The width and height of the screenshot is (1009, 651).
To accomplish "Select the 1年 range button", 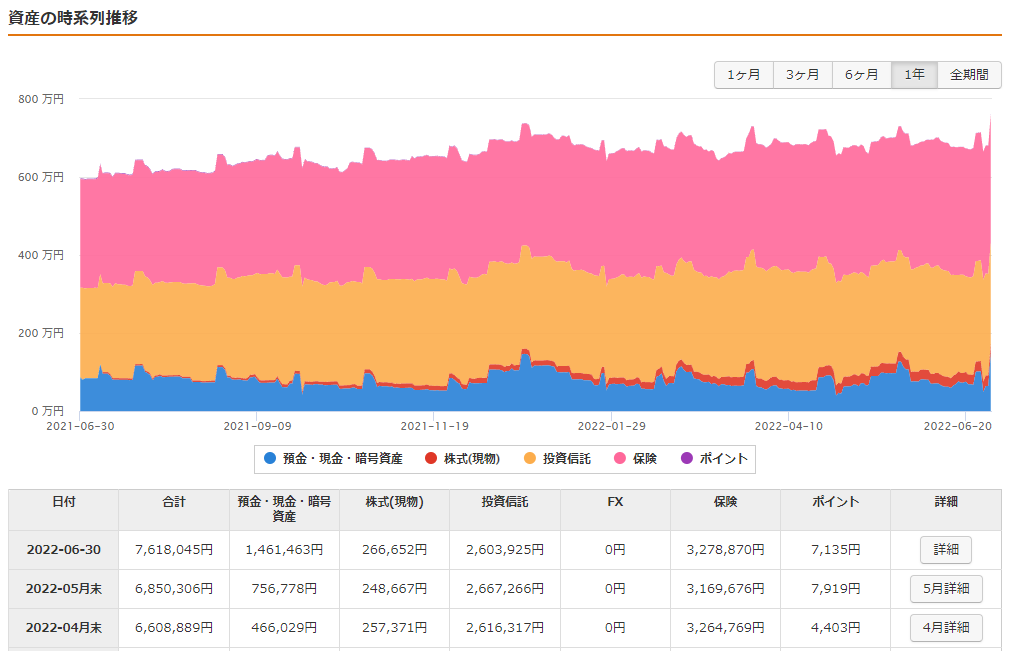I will pos(914,75).
